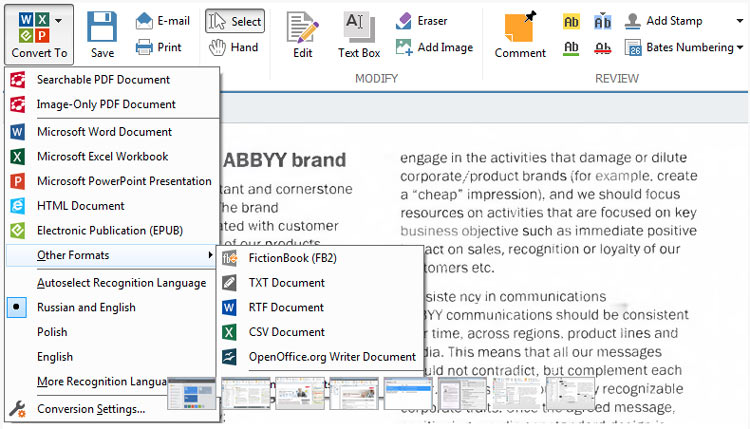Expand the Other Formats submenu arrow
The image size is (750, 429).
[210, 255]
